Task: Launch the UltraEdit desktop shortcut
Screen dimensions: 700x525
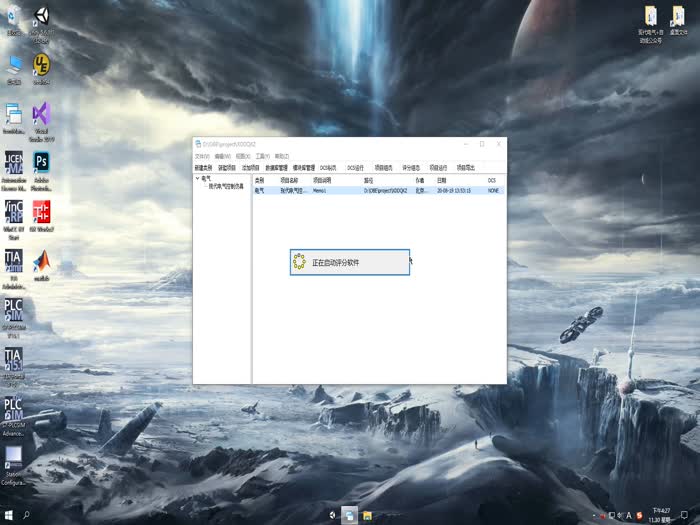Action: [x=41, y=66]
